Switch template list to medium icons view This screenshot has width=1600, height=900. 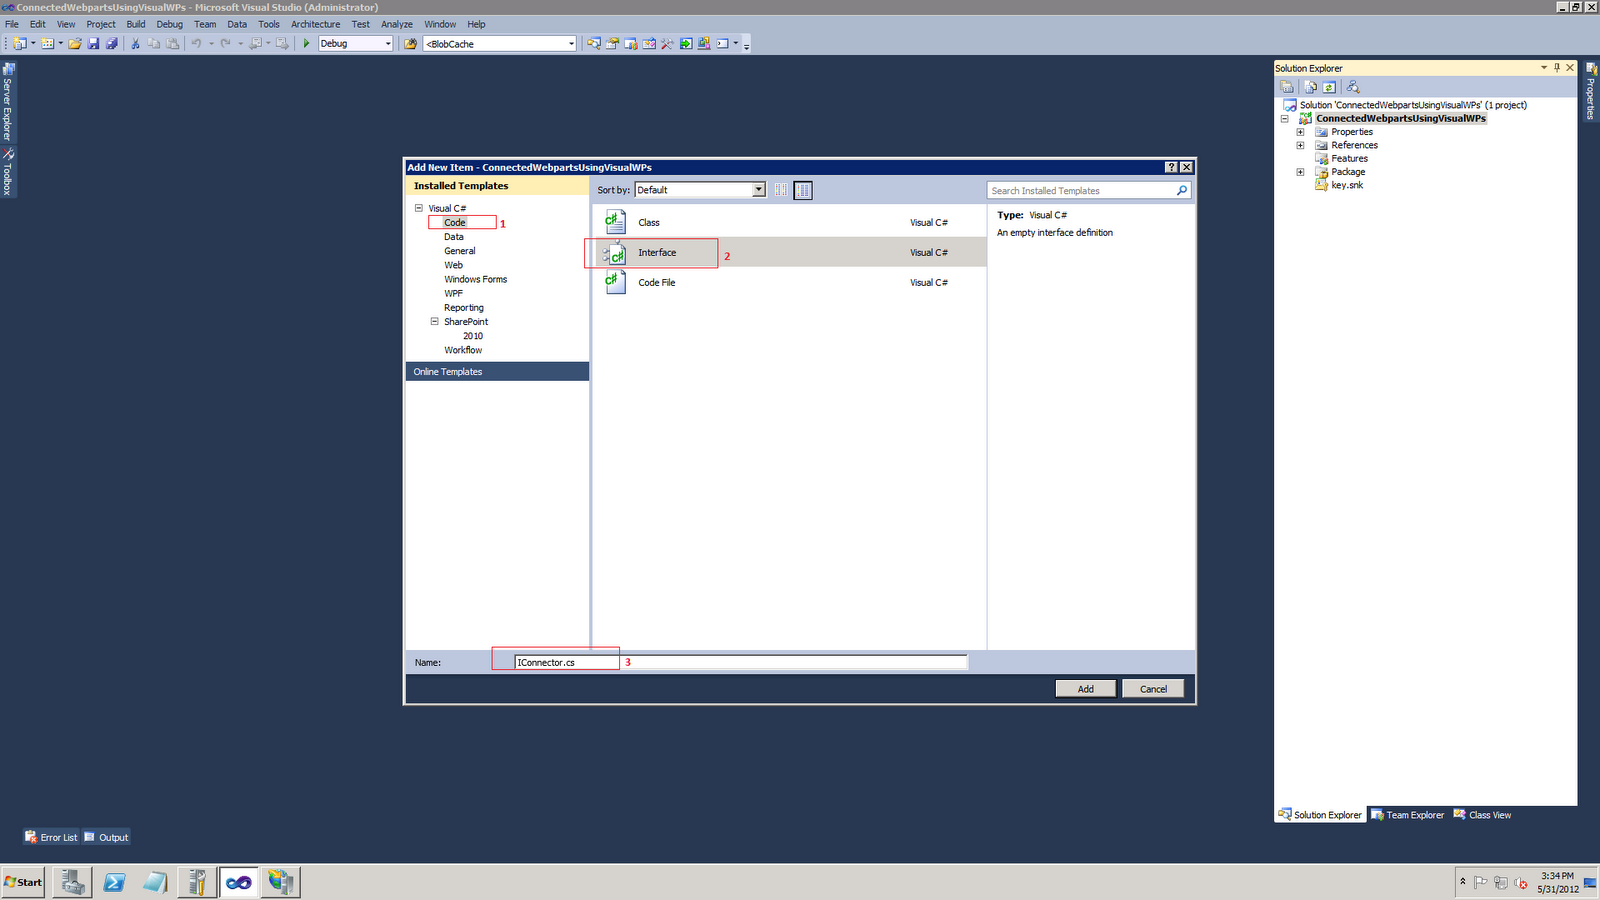[803, 190]
